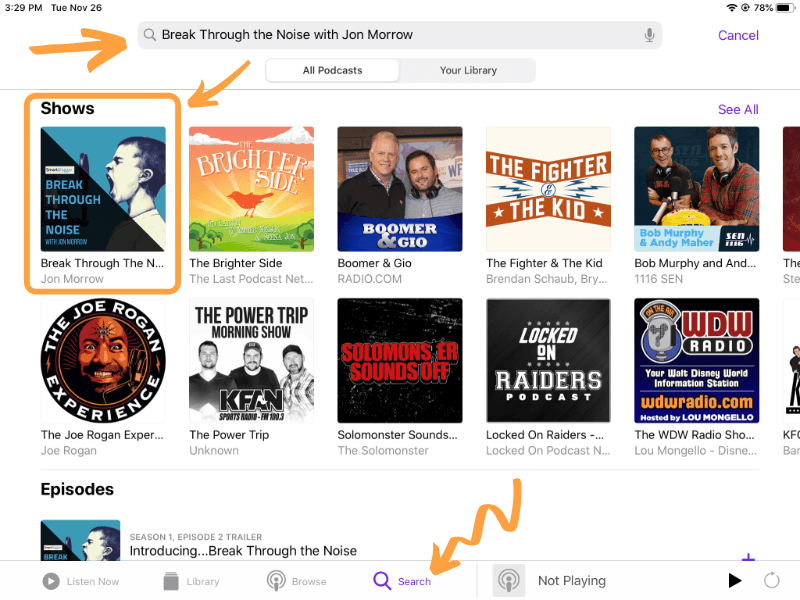This screenshot has height=600, width=800.
Task: Open Solomonster Sounds Off artwork
Action: [x=400, y=361]
